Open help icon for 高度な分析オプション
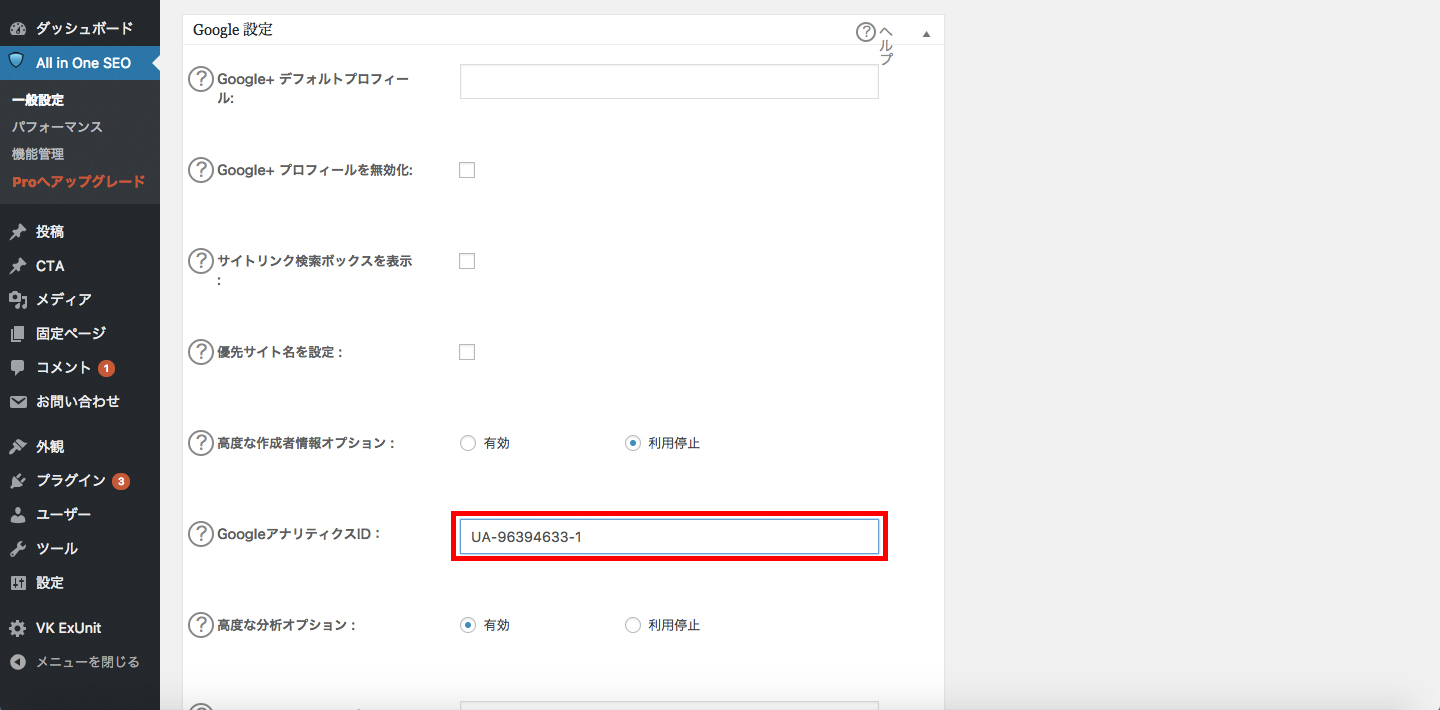Image resolution: width=1440 pixels, height=710 pixels. (201, 625)
